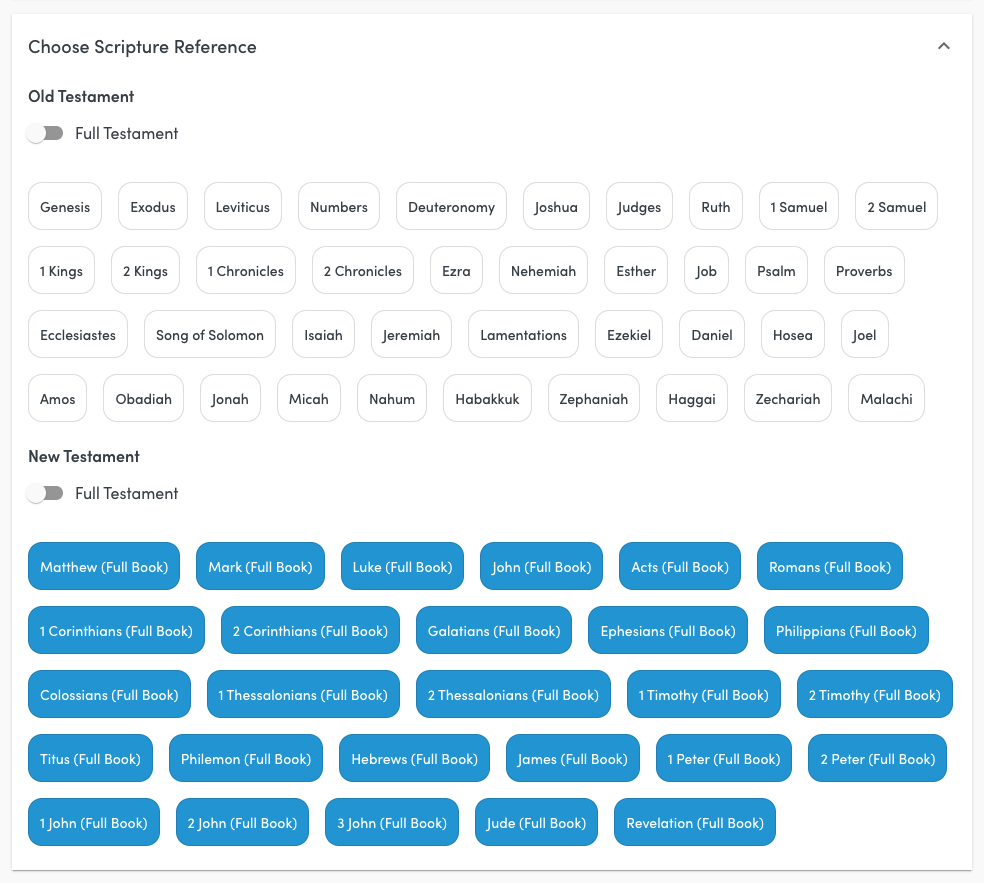This screenshot has height=883, width=984.
Task: Pick 1 Kings book chip
Action: click(61, 270)
